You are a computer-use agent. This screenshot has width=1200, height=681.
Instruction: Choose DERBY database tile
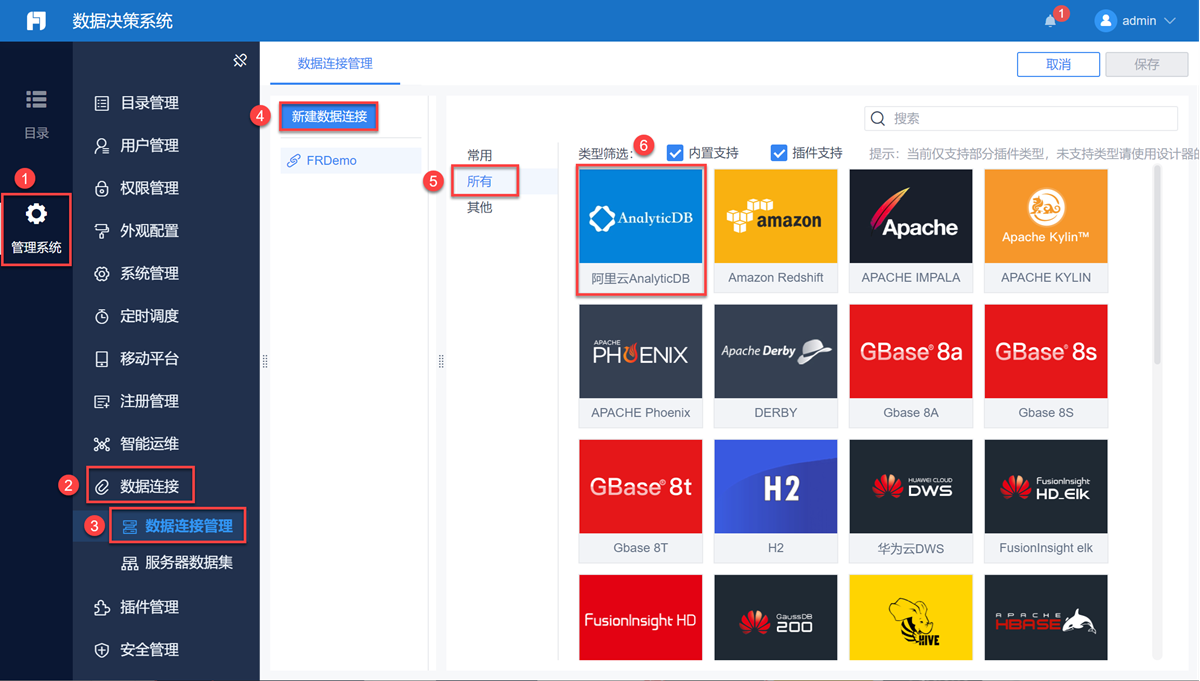[x=776, y=365]
